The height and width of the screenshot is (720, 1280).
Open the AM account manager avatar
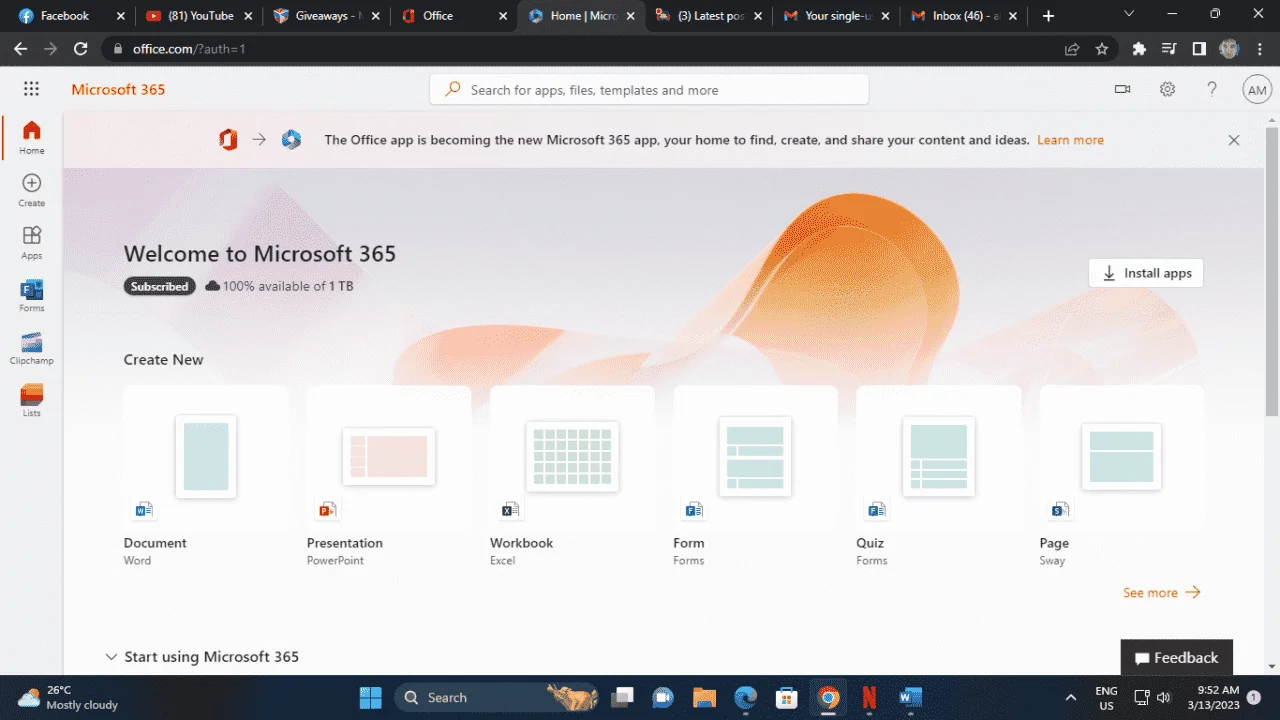(1257, 89)
